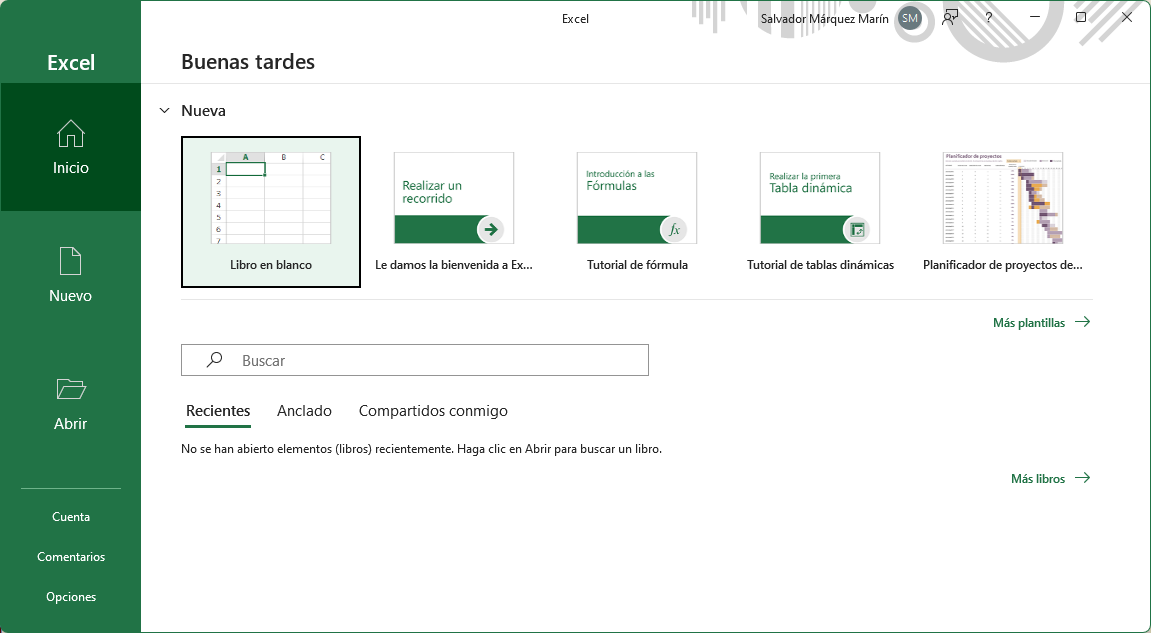Click the SM account avatar
The image size is (1151, 633).
[909, 18]
